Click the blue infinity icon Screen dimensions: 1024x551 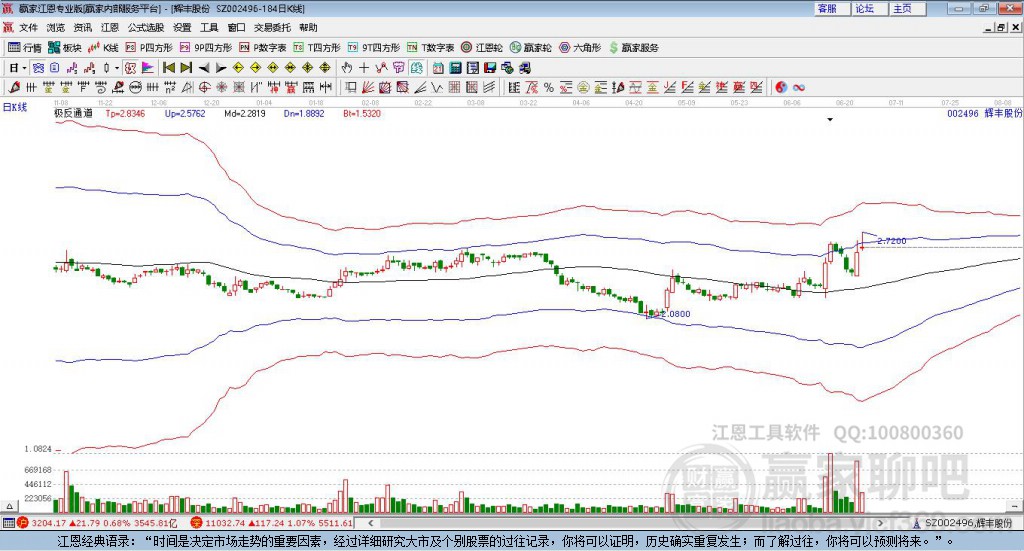pos(798,87)
